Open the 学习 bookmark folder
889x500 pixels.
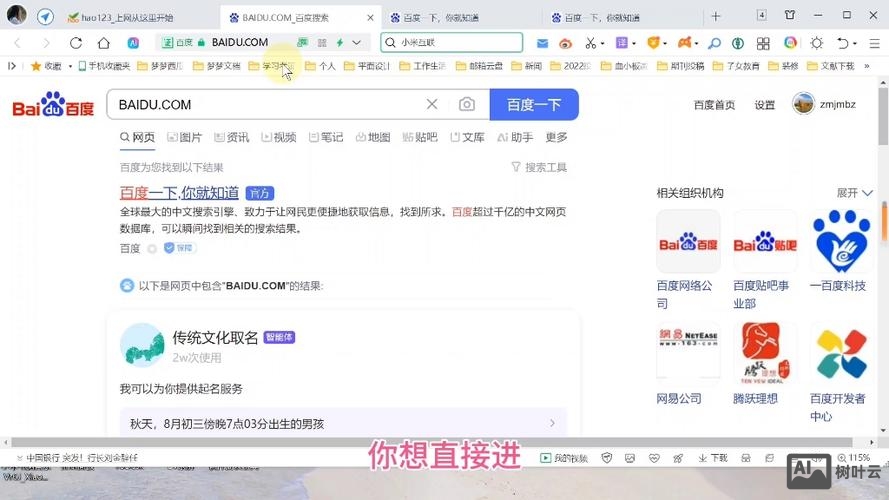pos(272,66)
